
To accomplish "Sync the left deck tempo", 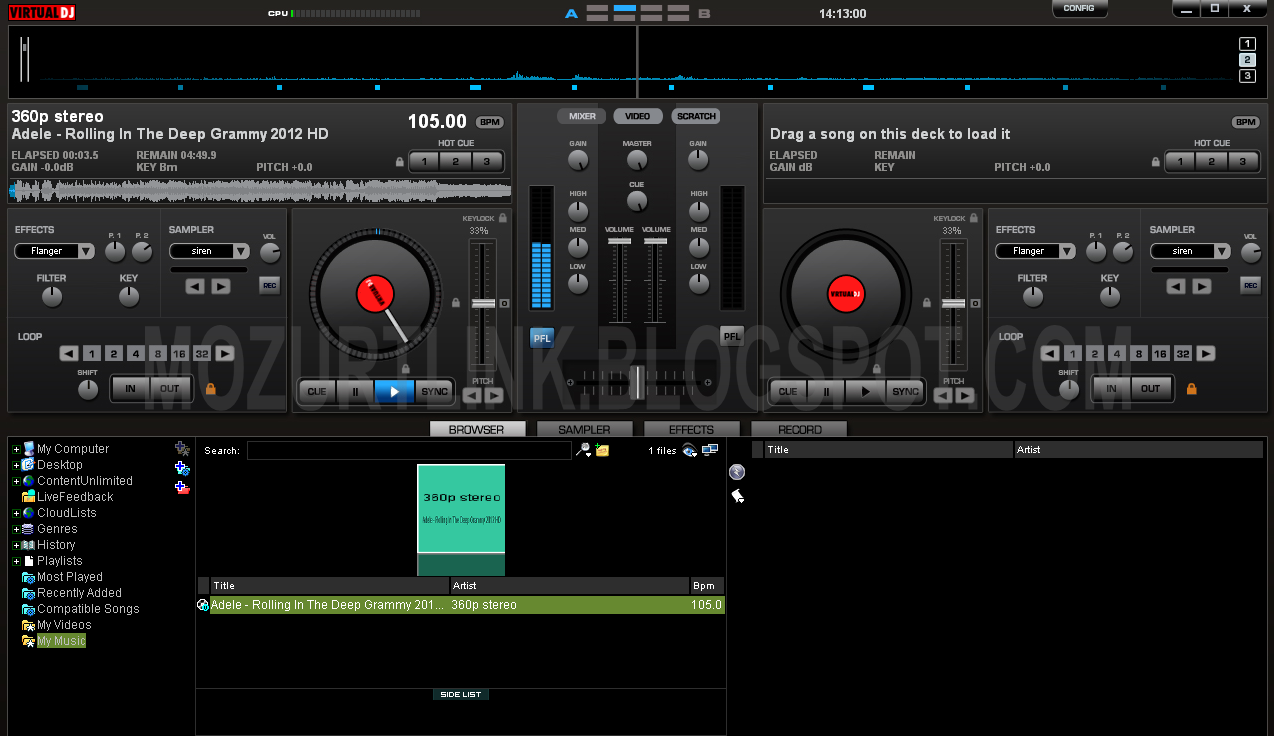I will coord(433,391).
